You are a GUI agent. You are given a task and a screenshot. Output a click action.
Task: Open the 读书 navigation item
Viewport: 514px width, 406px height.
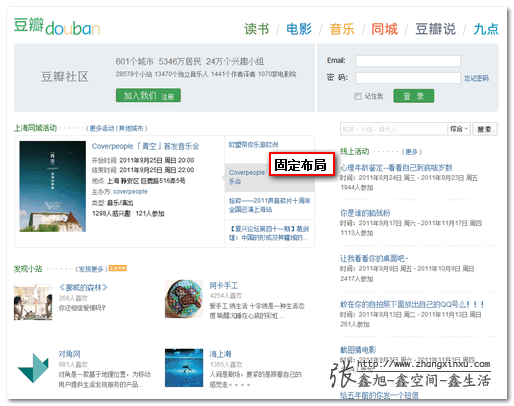click(256, 29)
